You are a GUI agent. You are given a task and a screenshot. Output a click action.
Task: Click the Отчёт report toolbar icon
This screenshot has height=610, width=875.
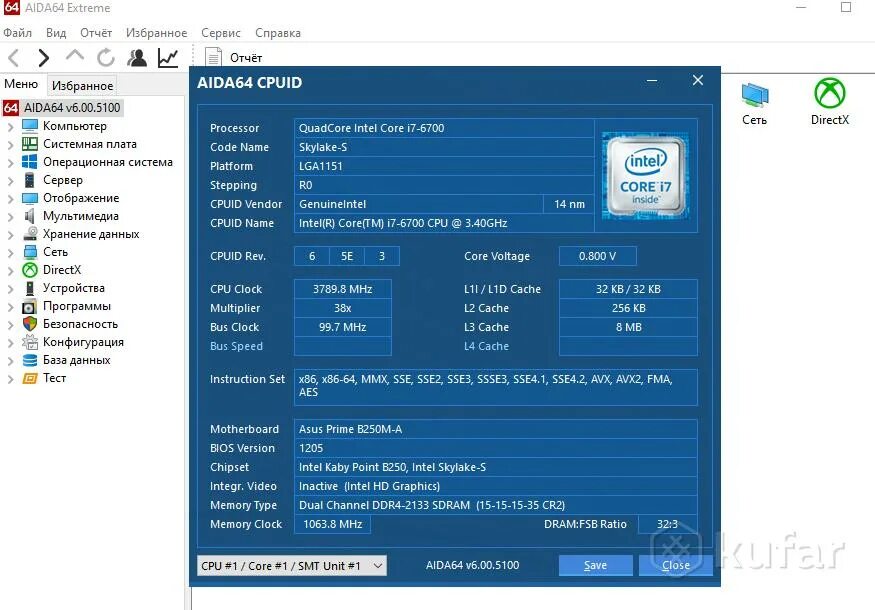[213, 57]
